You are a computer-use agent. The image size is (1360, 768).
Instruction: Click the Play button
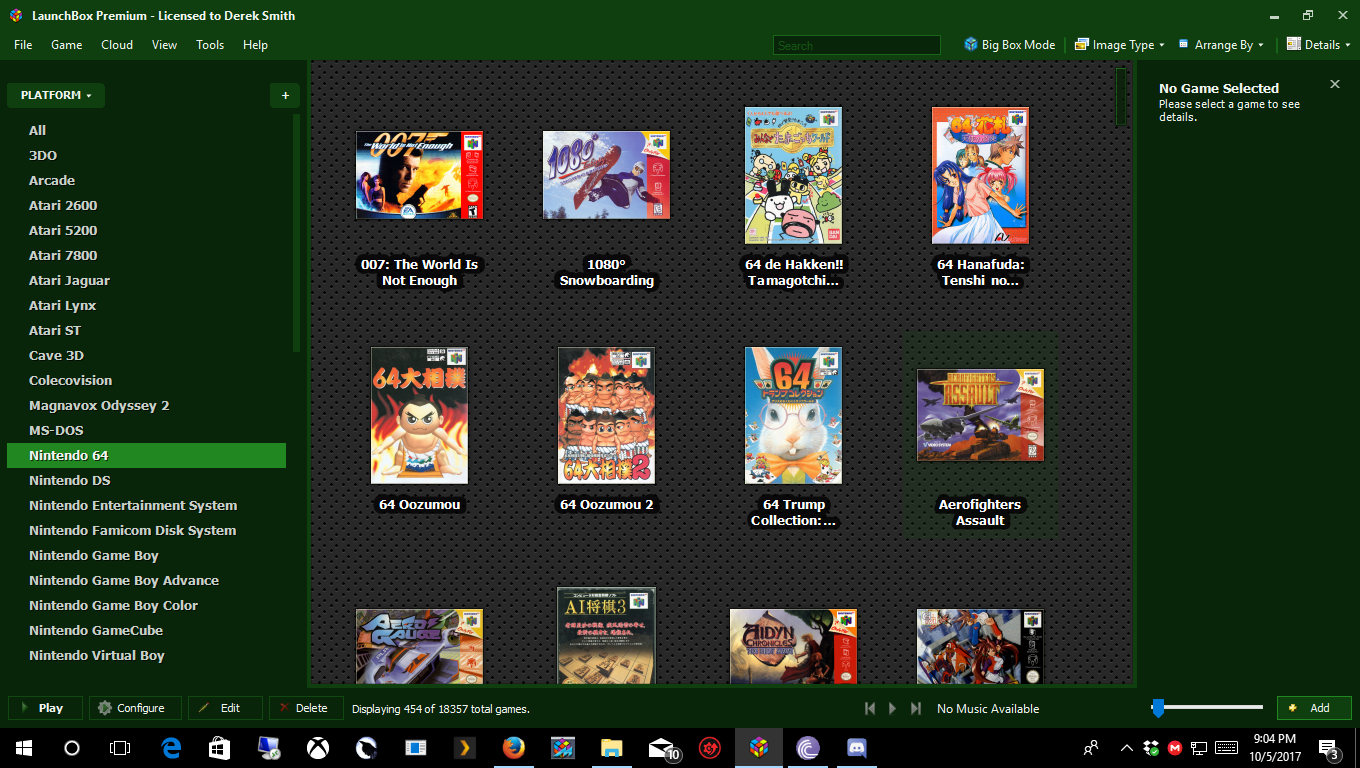pos(45,708)
